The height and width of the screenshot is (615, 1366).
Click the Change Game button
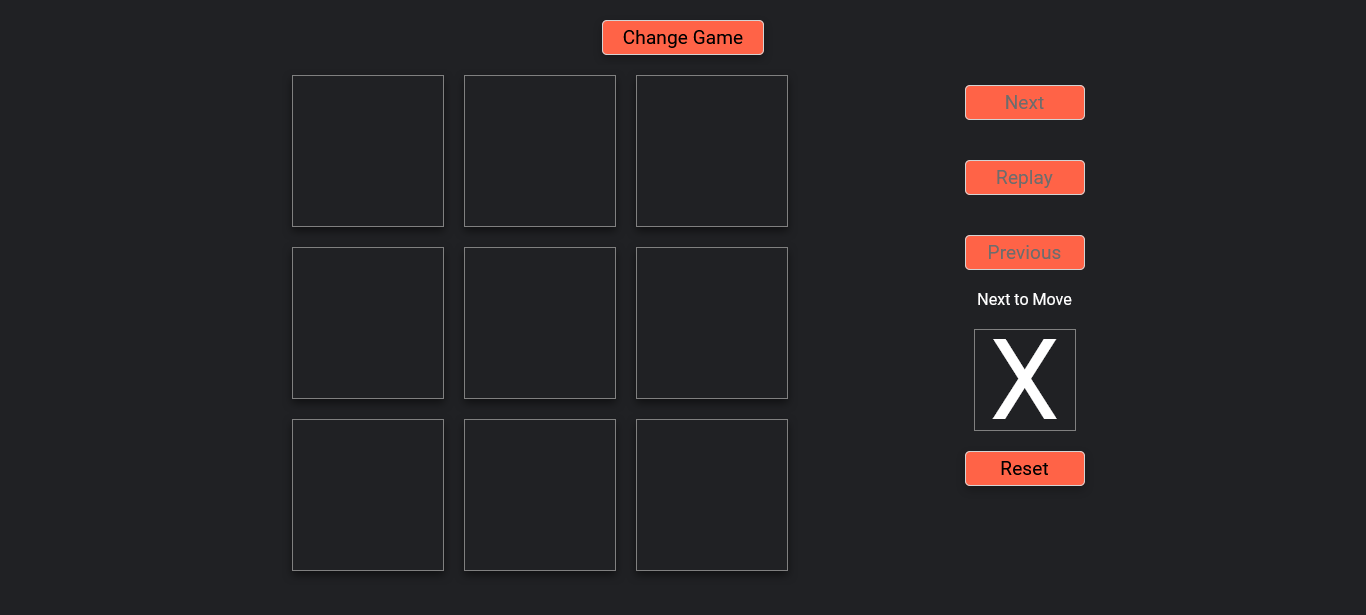[x=683, y=38]
